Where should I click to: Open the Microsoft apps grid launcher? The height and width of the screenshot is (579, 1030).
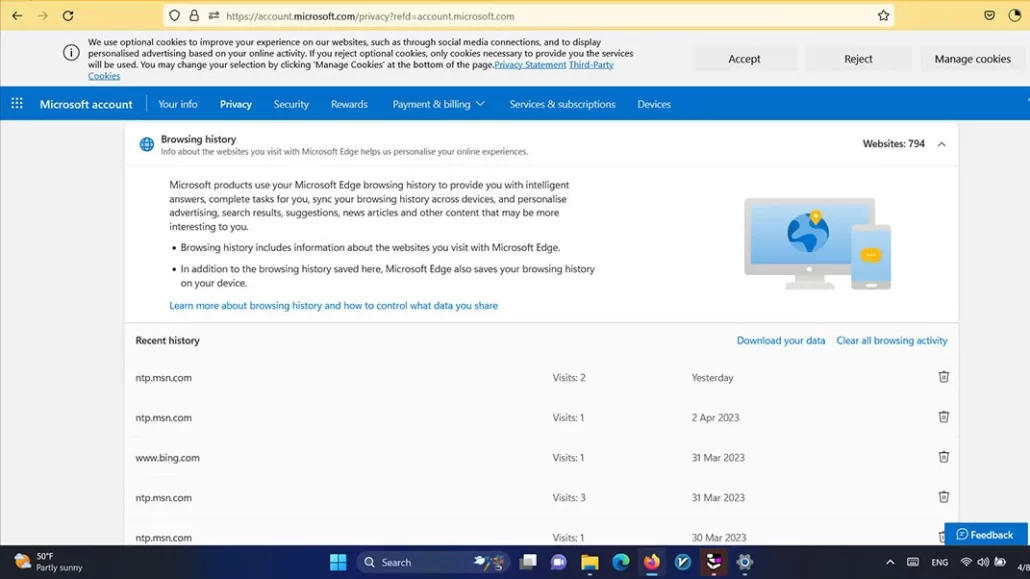[17, 104]
